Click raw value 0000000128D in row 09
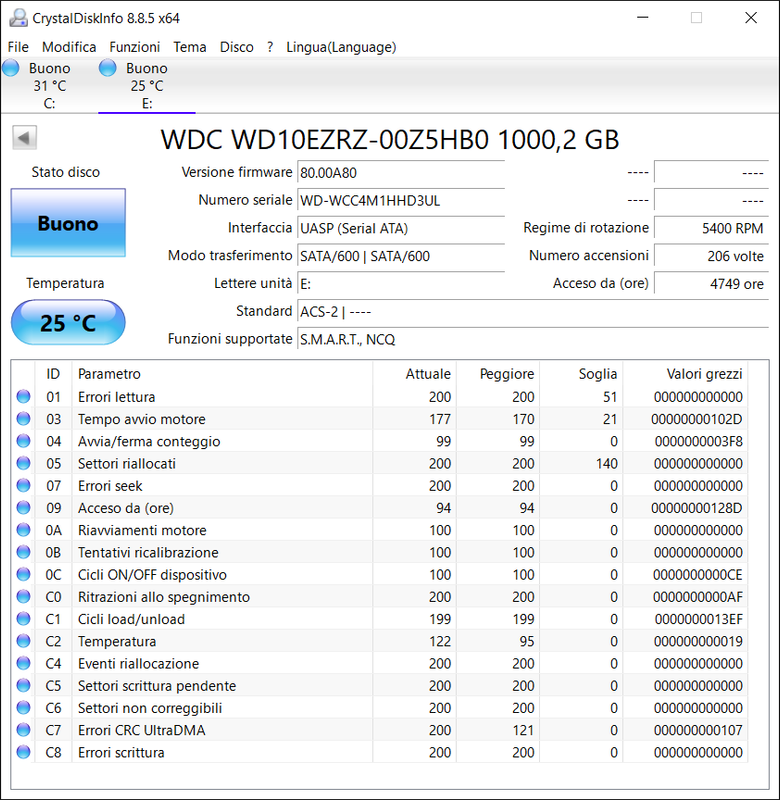Image resolution: width=780 pixels, height=800 pixels. tap(696, 508)
